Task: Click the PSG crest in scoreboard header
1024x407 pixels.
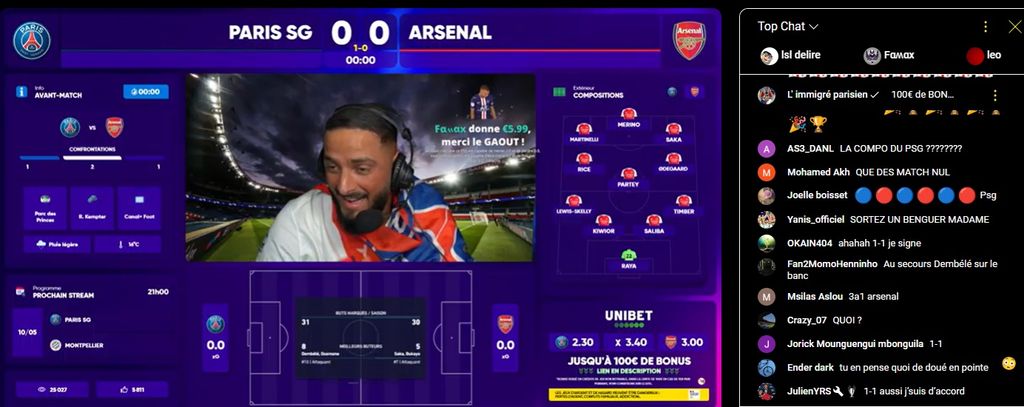Action: coord(31,41)
